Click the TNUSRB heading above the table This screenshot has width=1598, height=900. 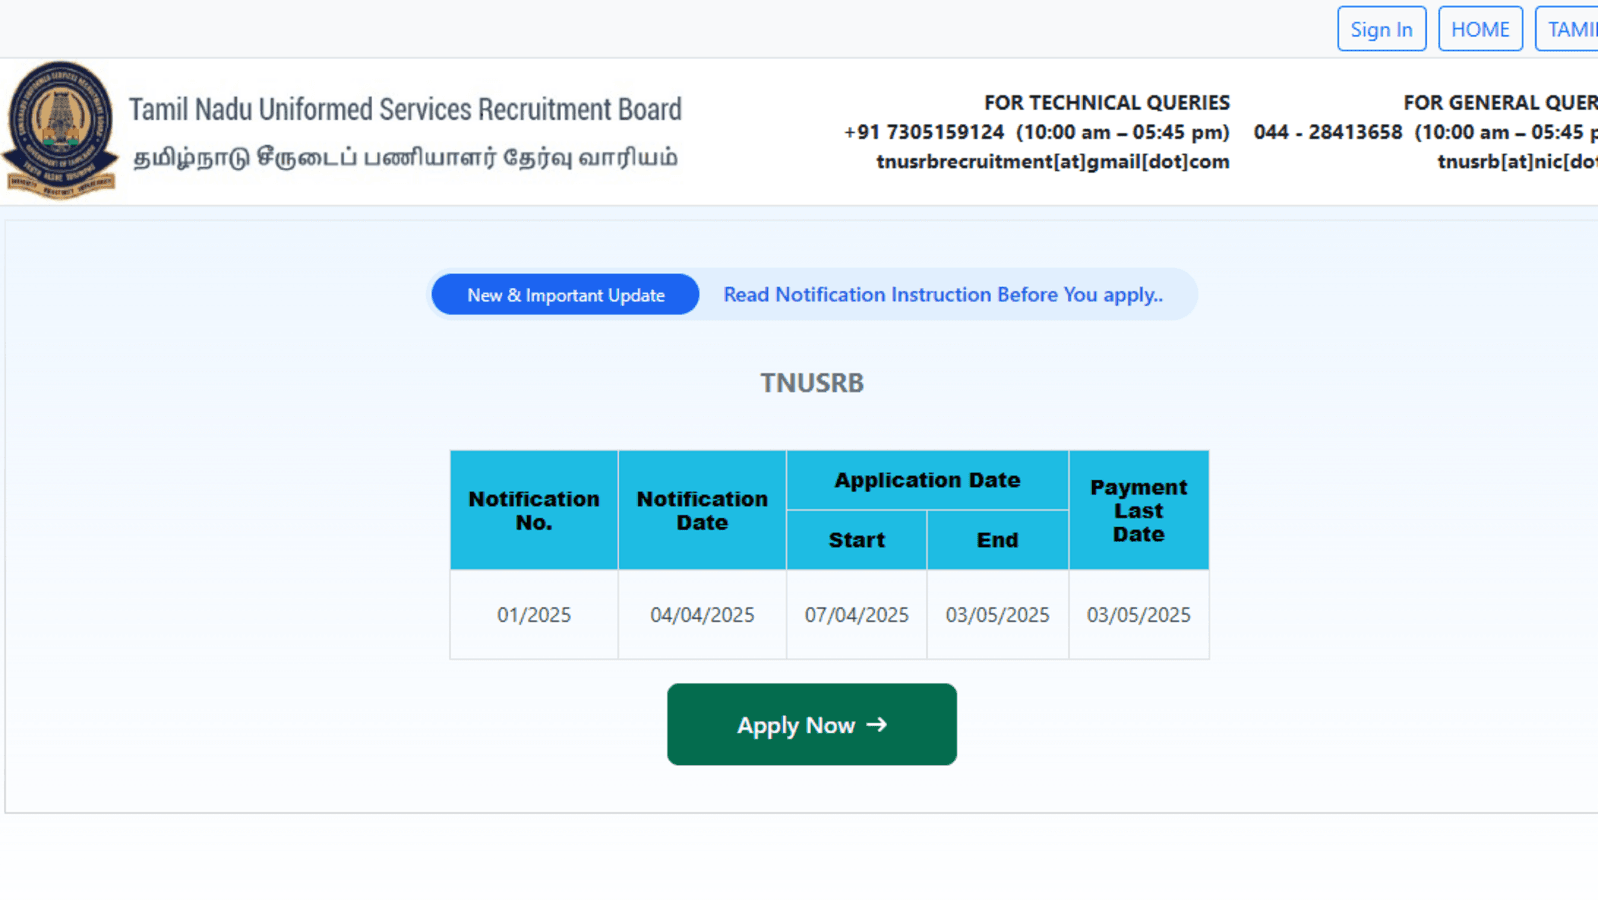click(811, 383)
